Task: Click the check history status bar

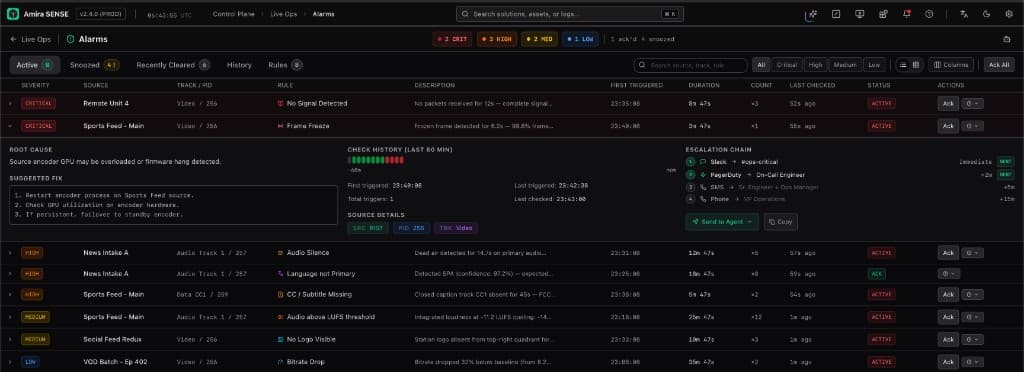Action: pos(376,160)
